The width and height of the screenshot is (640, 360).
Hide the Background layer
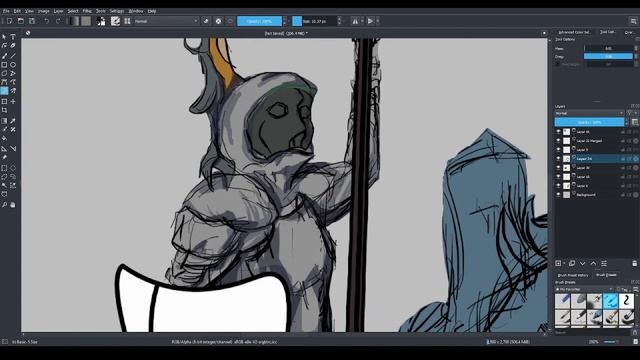click(x=558, y=195)
